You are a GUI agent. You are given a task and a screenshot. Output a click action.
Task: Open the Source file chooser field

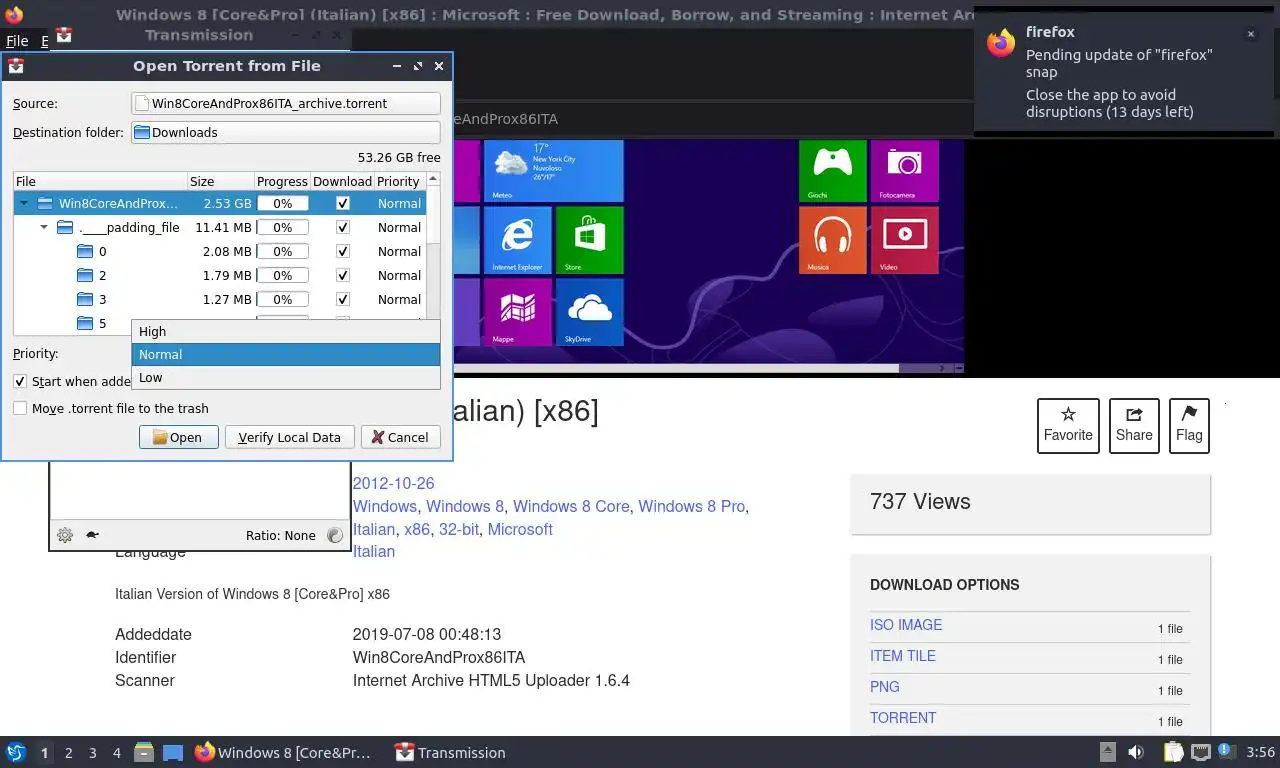[x=286, y=103]
